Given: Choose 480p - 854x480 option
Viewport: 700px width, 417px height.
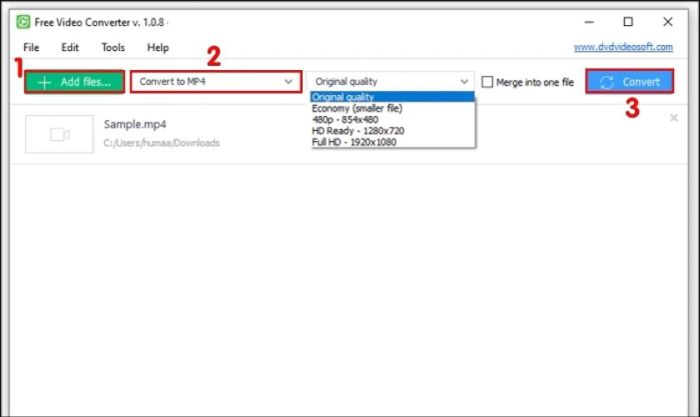Looking at the screenshot, I should coord(392,120).
